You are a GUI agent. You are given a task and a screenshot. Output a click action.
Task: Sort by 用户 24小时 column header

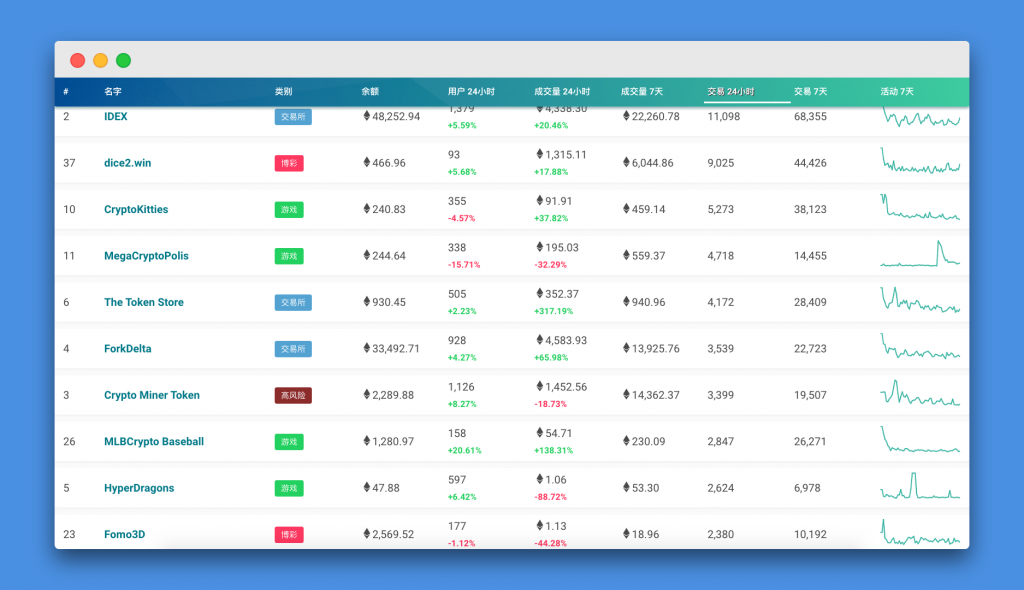tap(471, 91)
